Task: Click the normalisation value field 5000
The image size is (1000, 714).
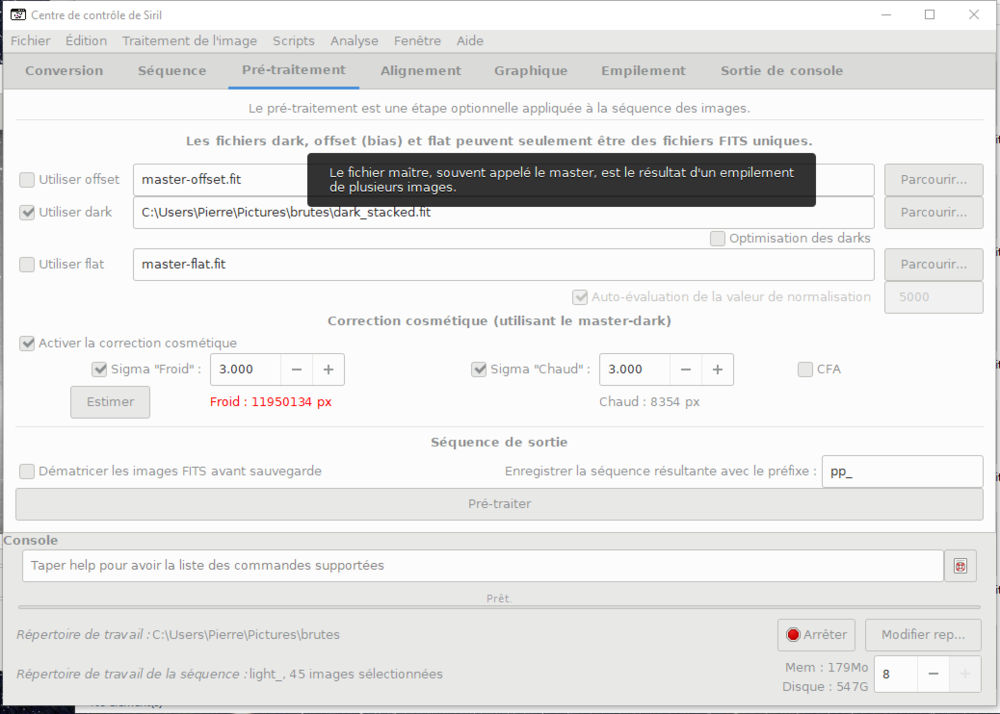Action: point(934,297)
